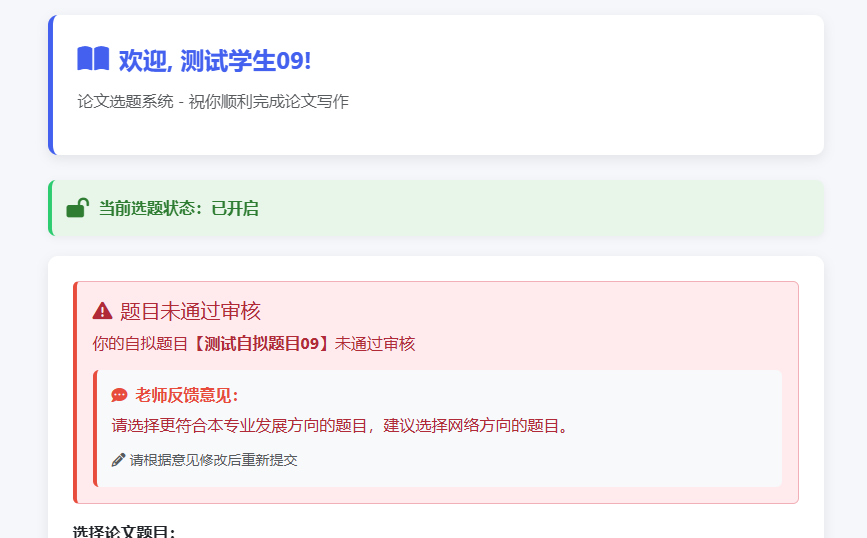The image size is (867, 538).
Task: Click the open book icon beside the welcome heading
Action: [x=93, y=59]
